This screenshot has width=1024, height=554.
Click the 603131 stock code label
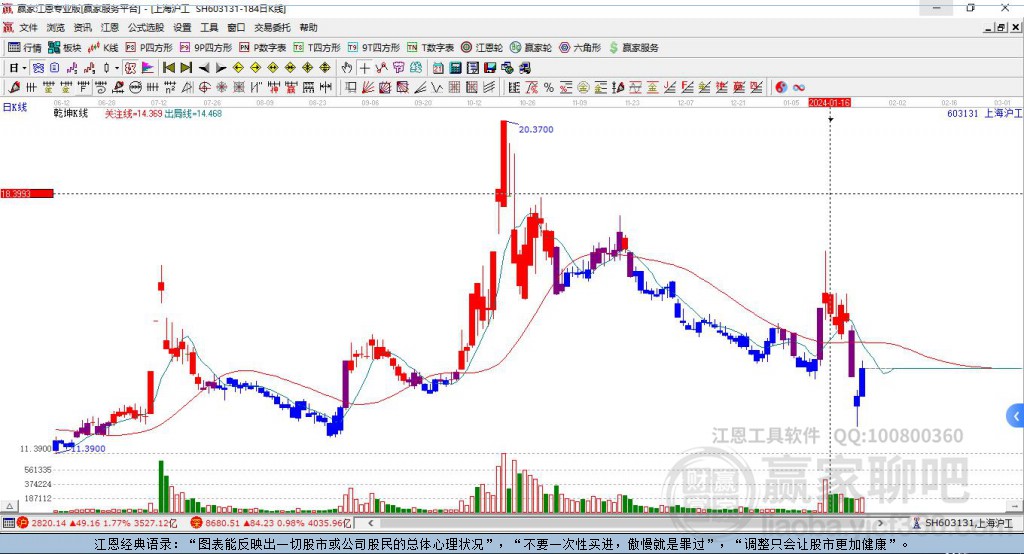(963, 113)
